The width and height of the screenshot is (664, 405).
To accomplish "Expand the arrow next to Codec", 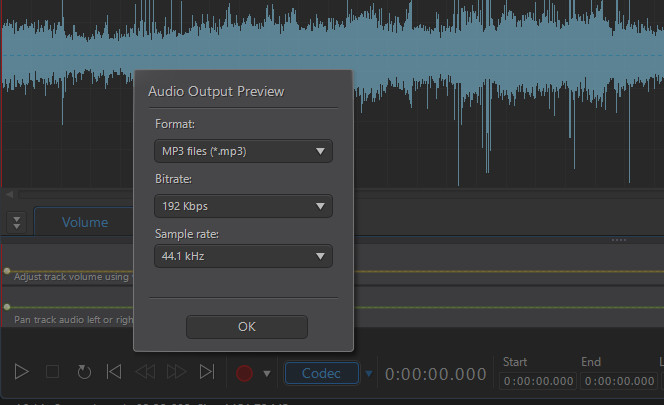I will click(x=368, y=373).
